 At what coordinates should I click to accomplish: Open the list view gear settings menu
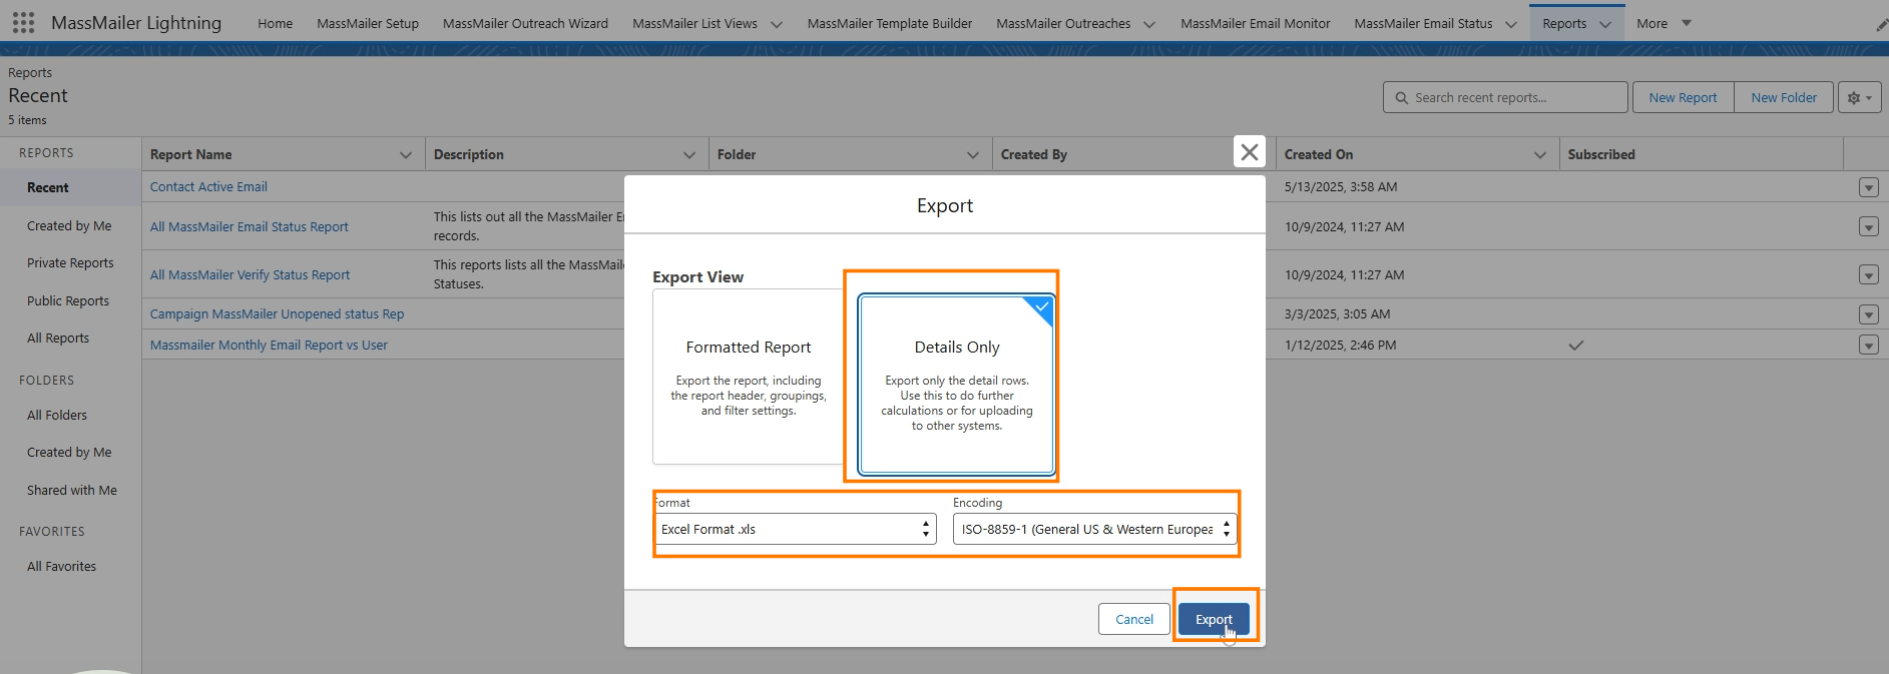pos(1859,97)
